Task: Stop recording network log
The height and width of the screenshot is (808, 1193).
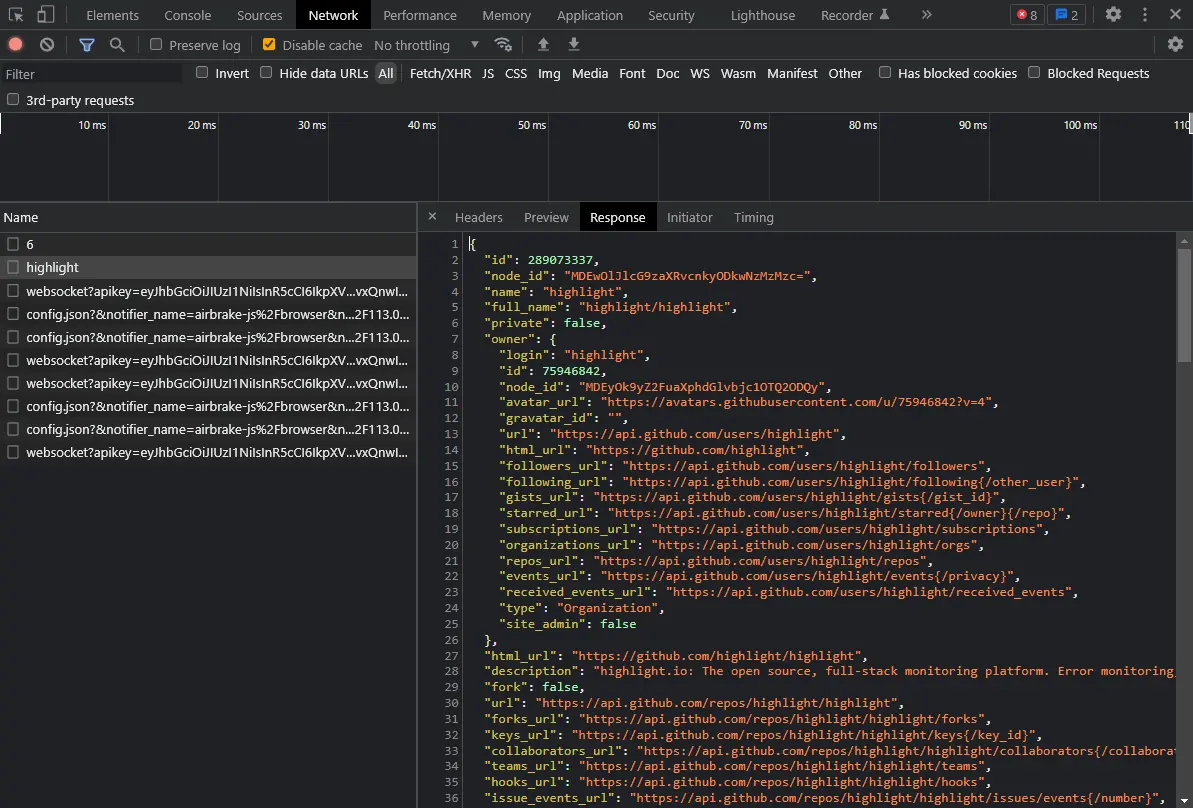Action: 14,44
